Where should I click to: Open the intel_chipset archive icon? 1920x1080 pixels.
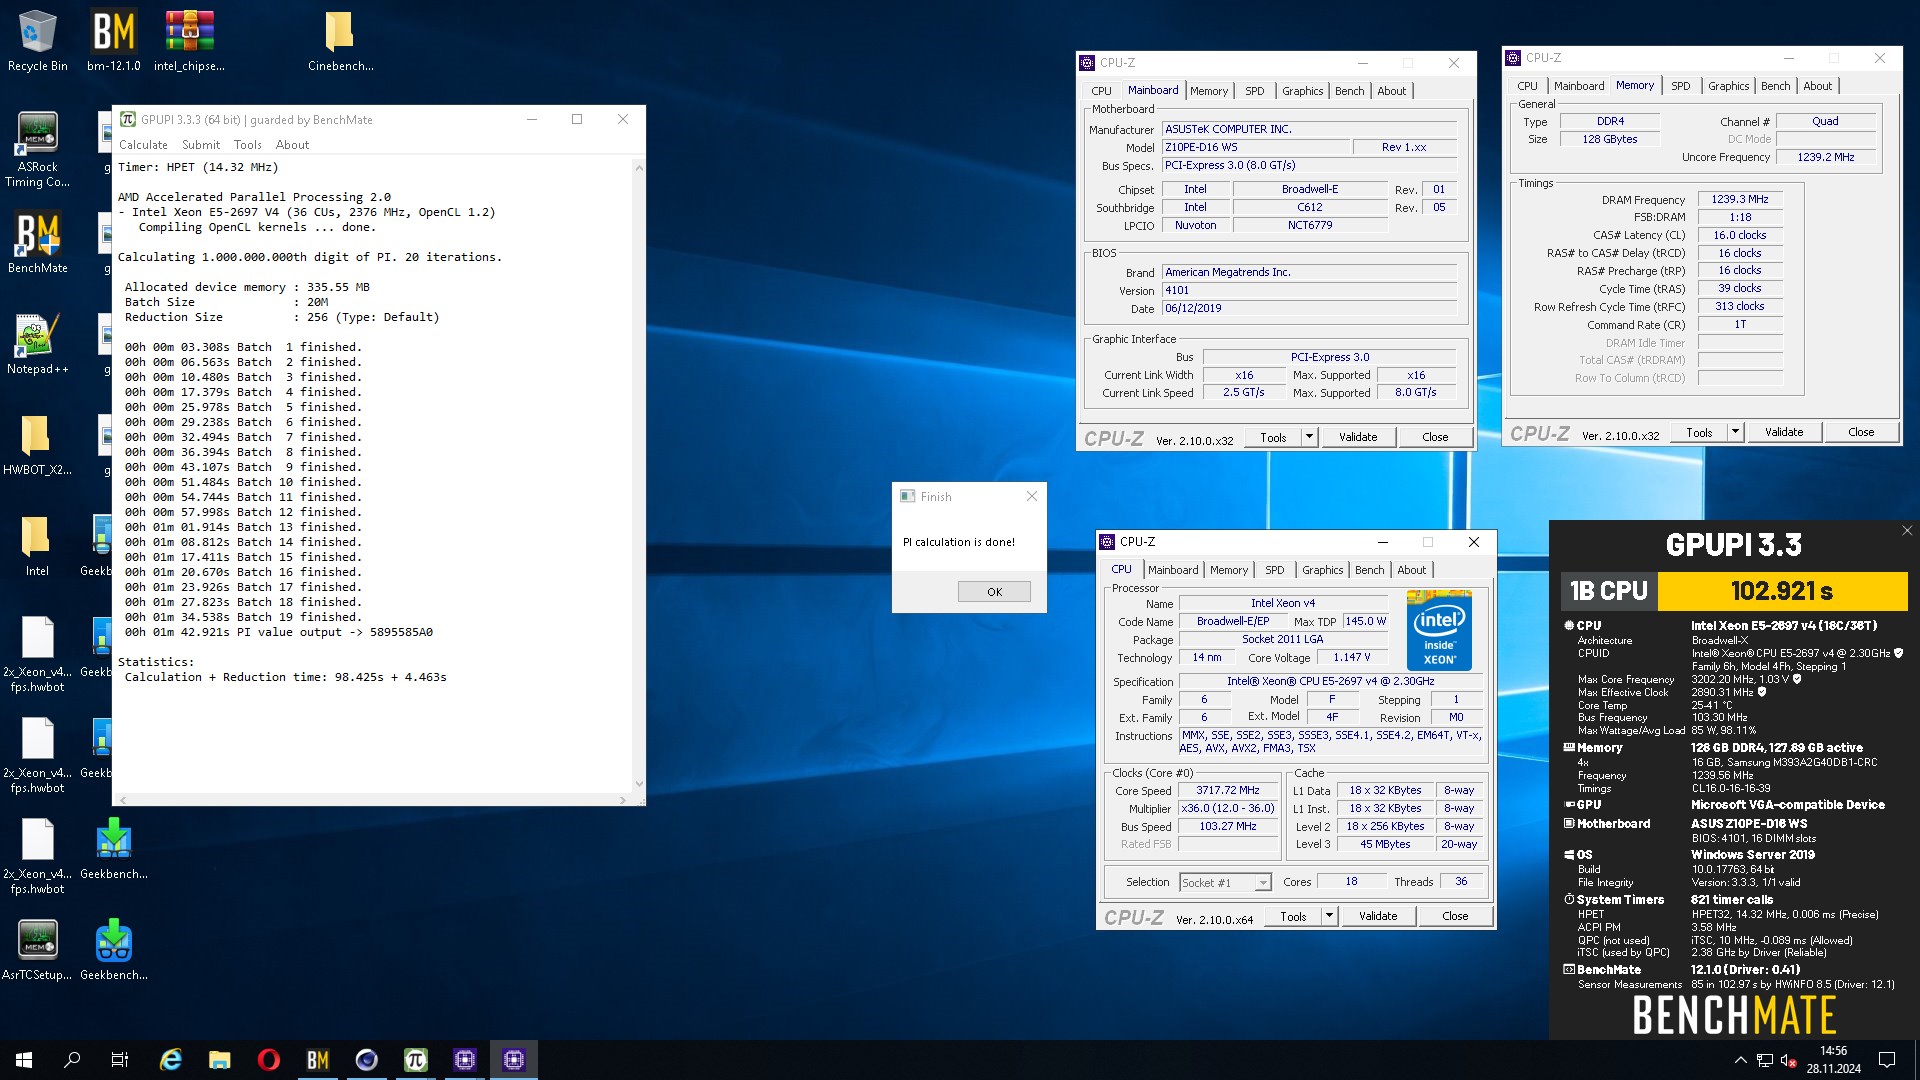189,41
